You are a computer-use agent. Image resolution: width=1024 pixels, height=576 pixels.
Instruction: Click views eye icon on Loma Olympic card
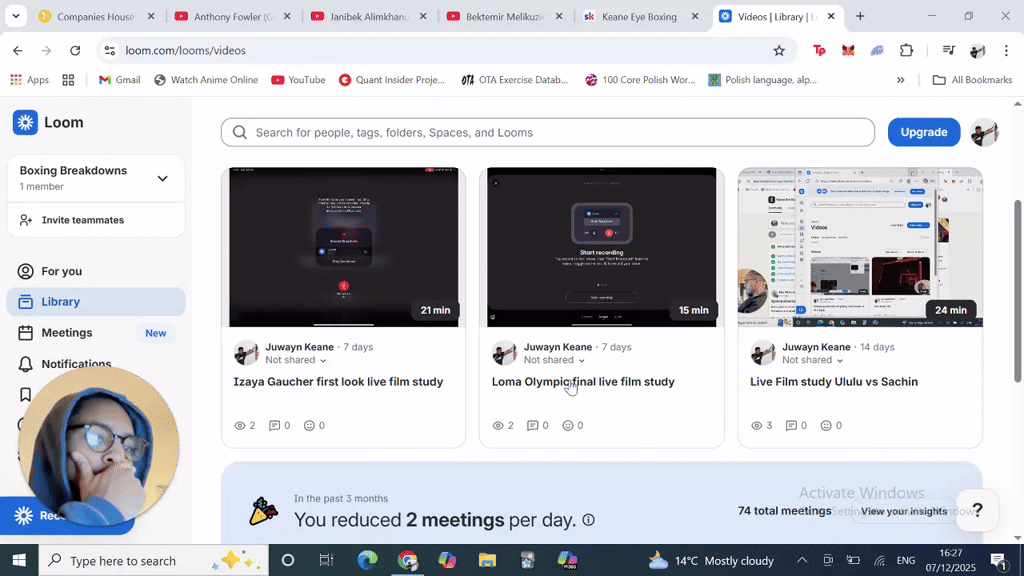(498, 425)
